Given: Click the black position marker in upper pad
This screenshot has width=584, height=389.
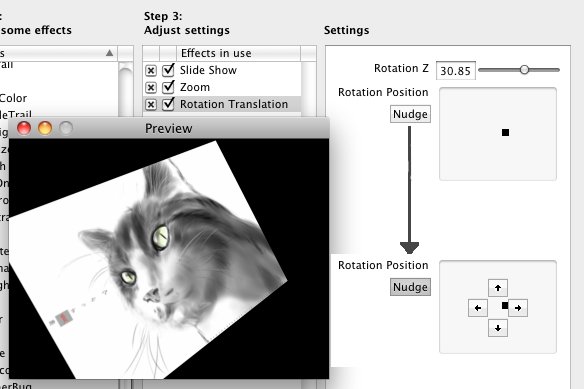Looking at the screenshot, I should tap(505, 132).
